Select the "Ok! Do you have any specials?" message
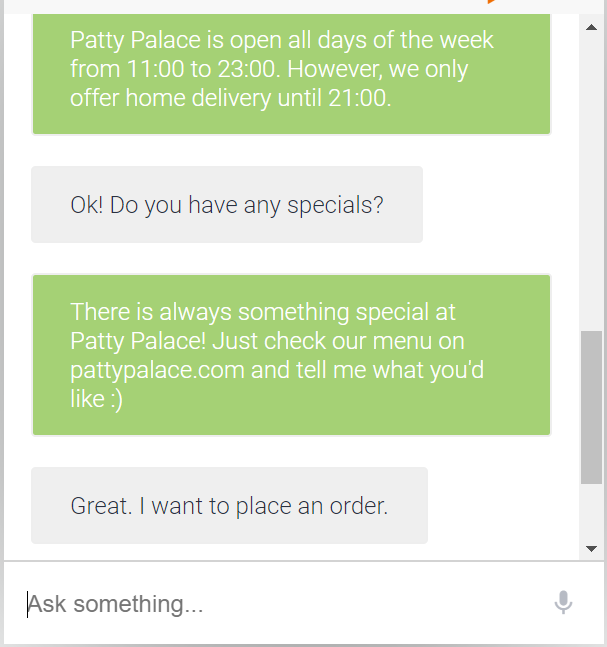 click(x=227, y=205)
